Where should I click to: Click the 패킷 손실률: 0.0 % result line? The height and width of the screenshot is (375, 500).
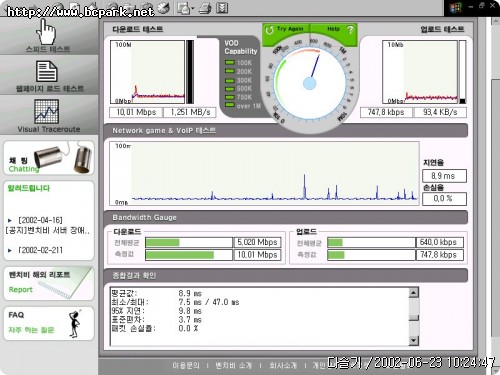click(155, 328)
